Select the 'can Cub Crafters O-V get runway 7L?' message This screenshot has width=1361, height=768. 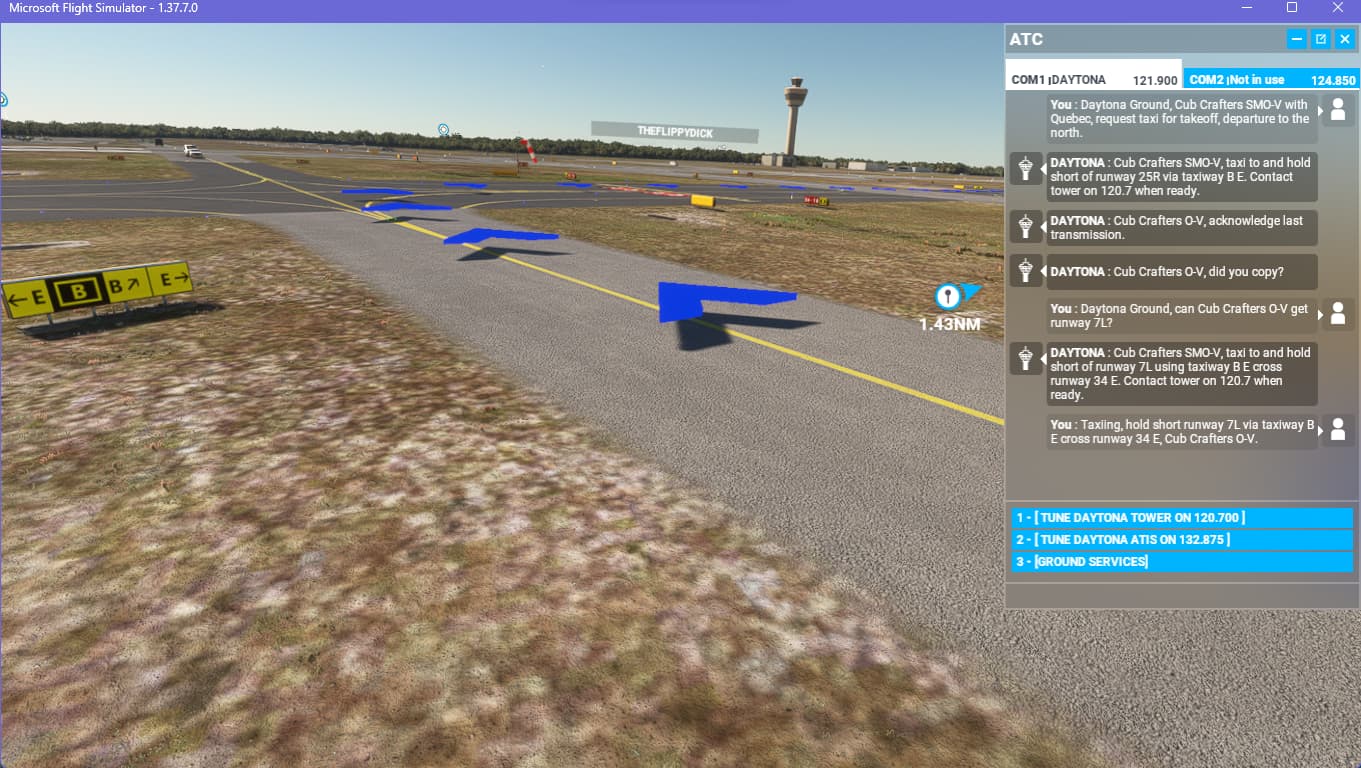click(x=1182, y=315)
